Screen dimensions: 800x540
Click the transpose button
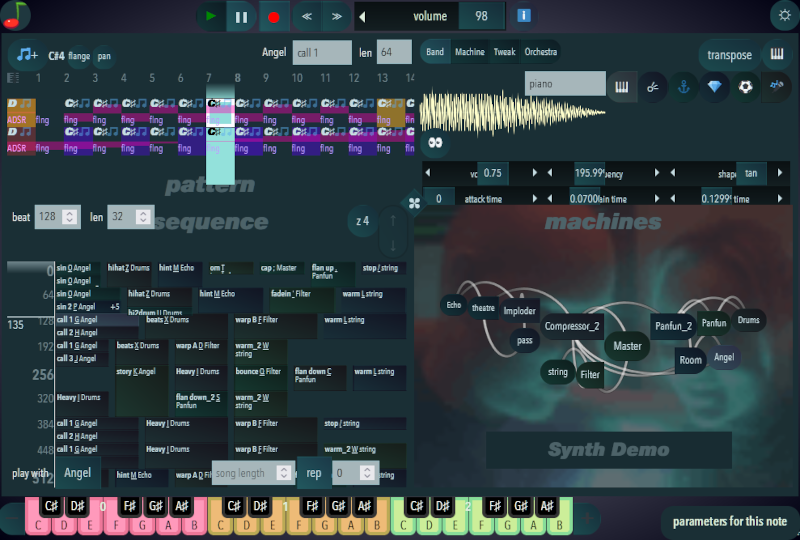729,55
